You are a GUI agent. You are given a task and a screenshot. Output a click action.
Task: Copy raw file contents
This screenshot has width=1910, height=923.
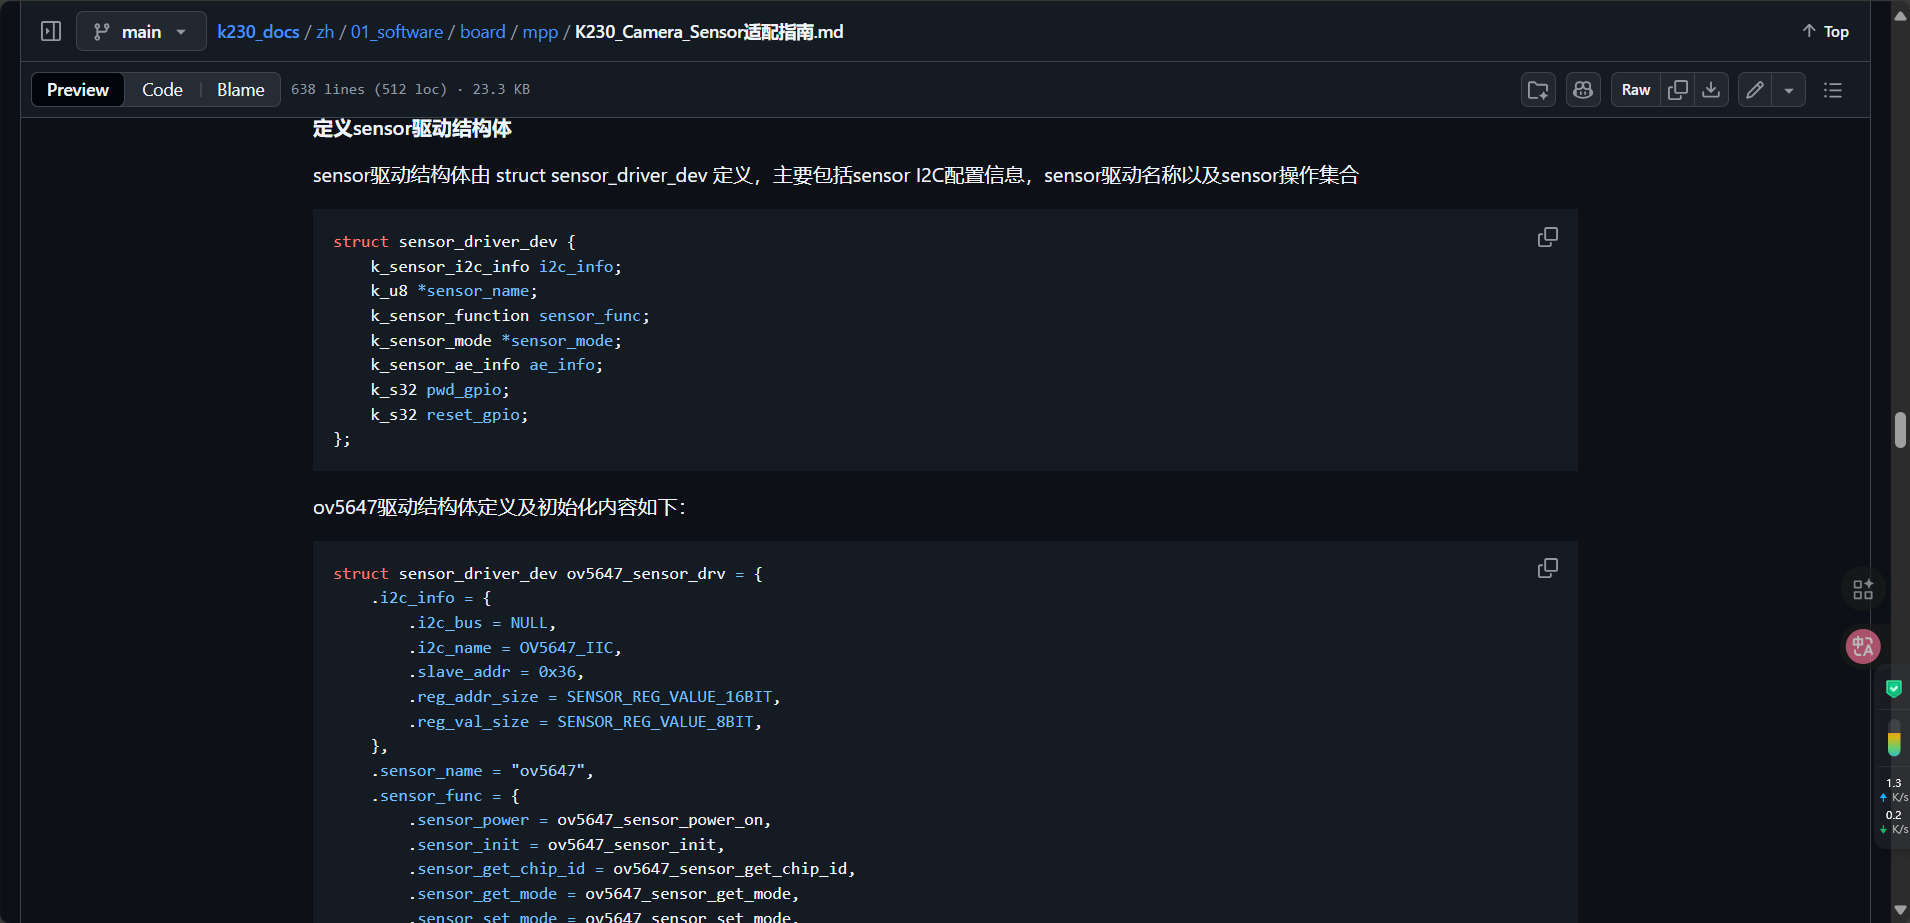coord(1678,90)
